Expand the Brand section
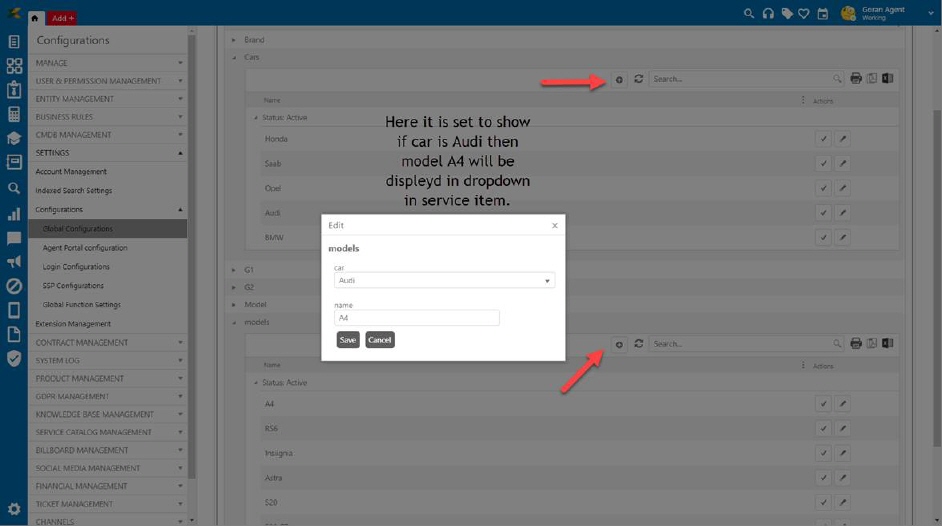 pyautogui.click(x=235, y=40)
